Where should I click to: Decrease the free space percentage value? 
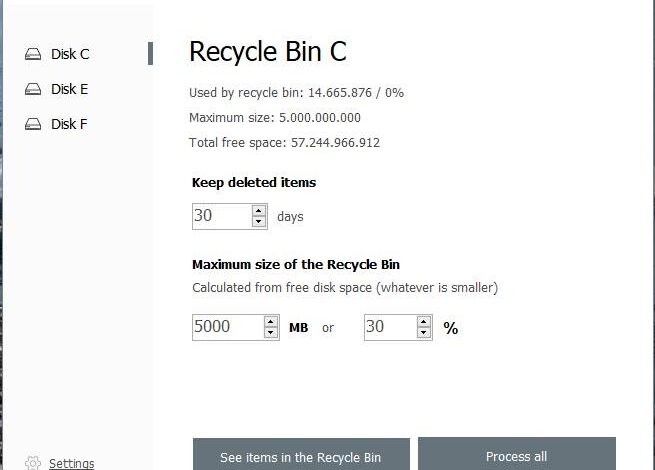coord(424,332)
